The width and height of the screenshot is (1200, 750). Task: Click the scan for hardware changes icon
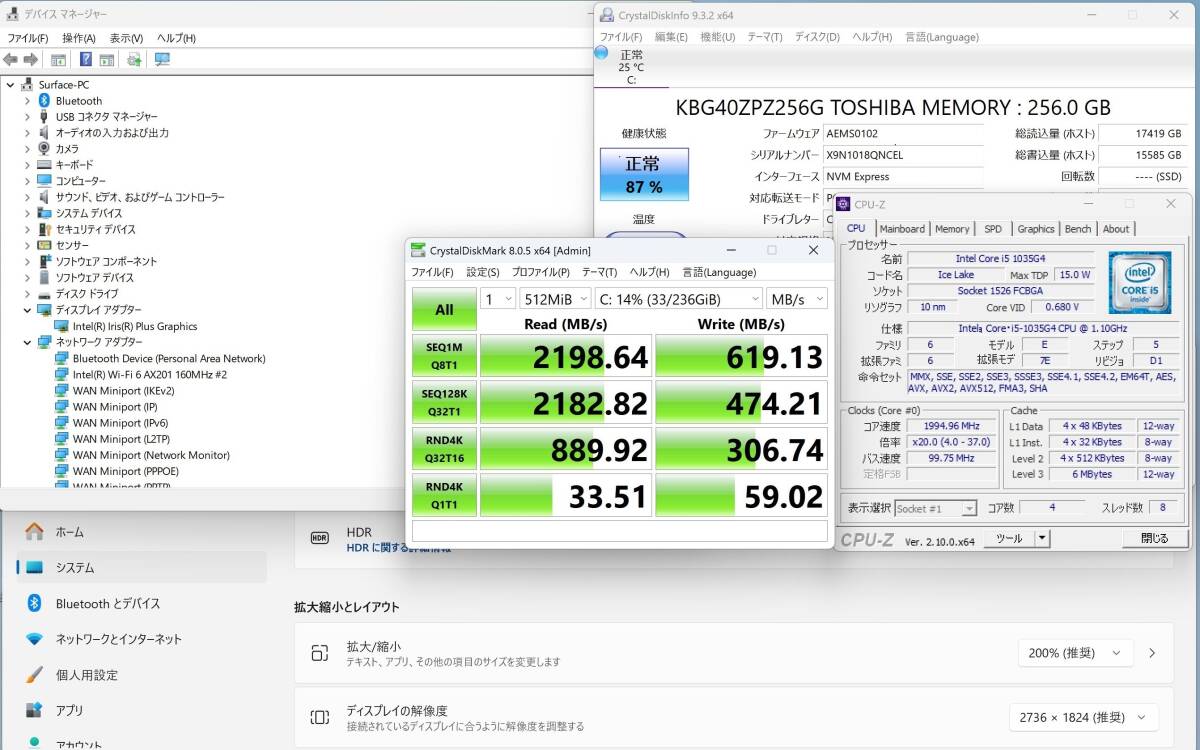click(x=162, y=60)
